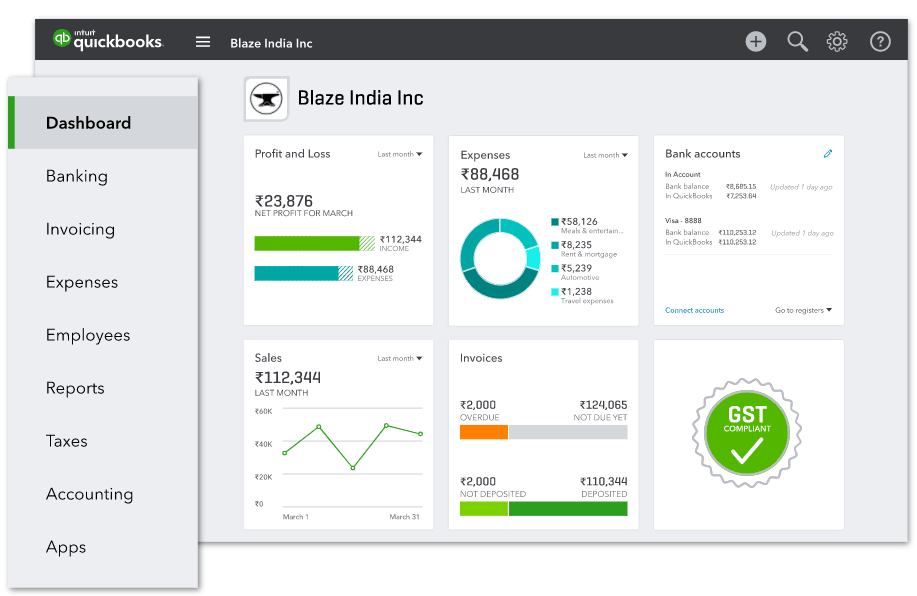Click the QuickBooks logo

(108, 40)
